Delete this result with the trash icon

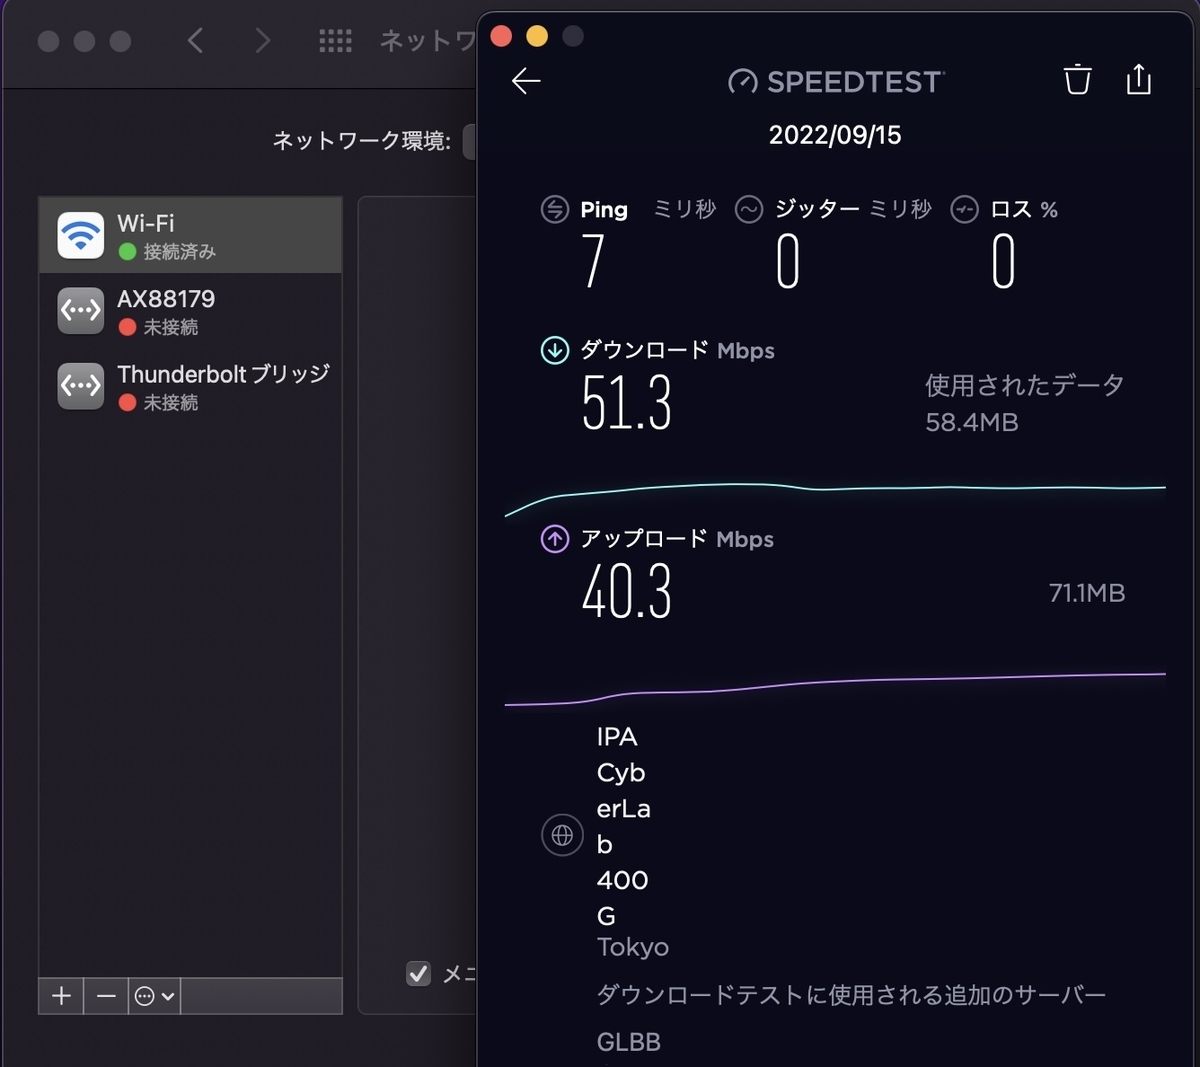tap(1077, 80)
